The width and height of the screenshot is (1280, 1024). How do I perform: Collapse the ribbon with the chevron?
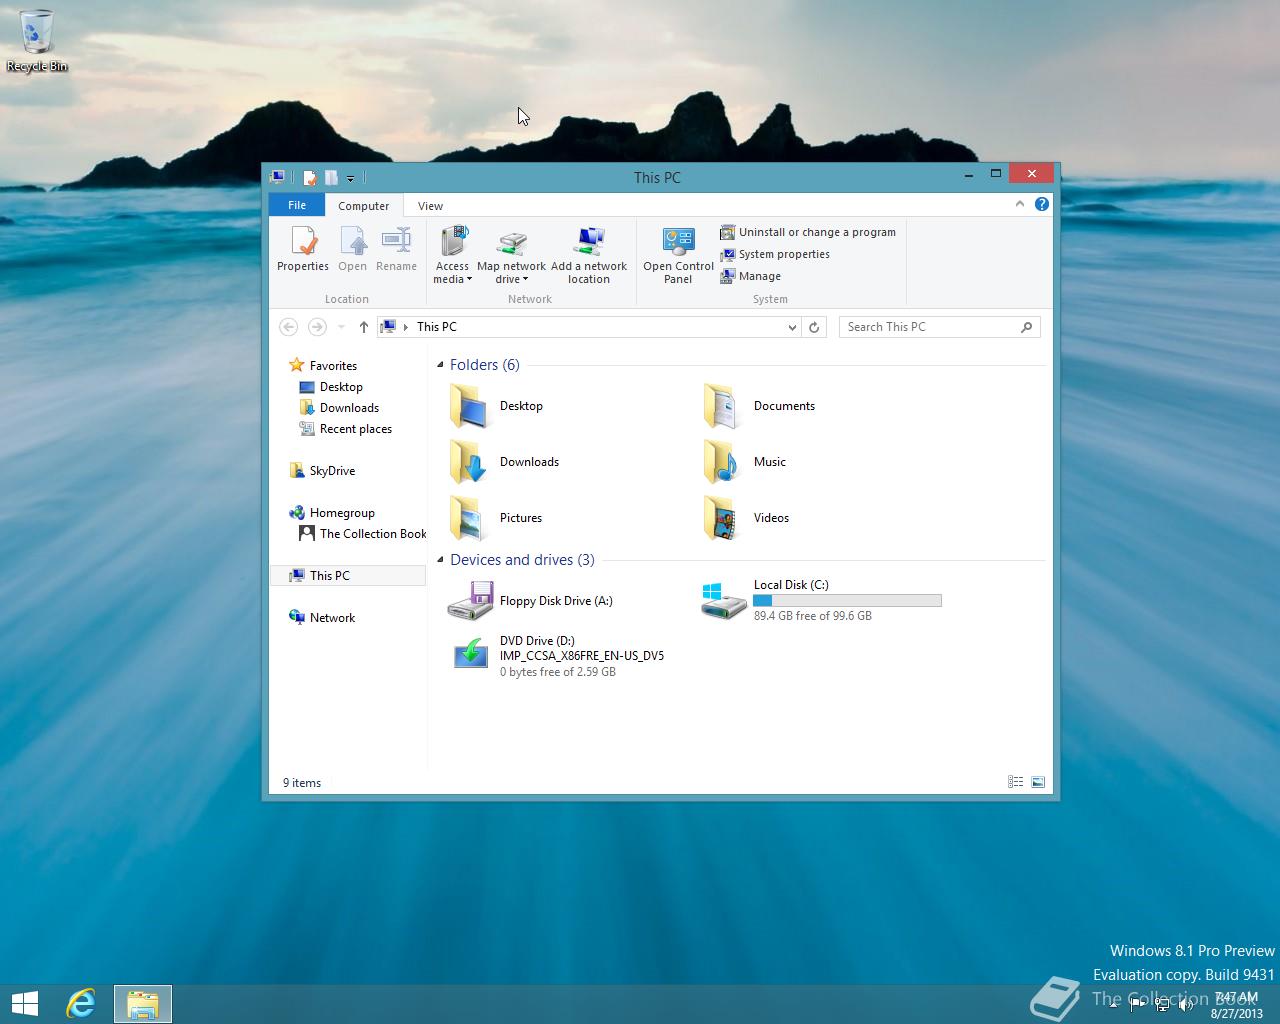click(1020, 204)
